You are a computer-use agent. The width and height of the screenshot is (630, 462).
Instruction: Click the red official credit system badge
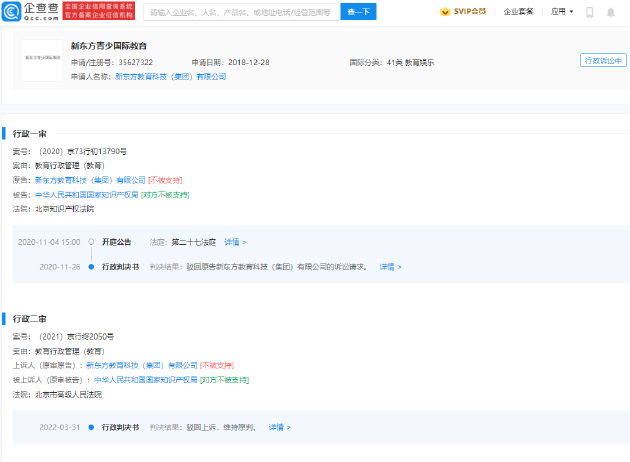99,11
